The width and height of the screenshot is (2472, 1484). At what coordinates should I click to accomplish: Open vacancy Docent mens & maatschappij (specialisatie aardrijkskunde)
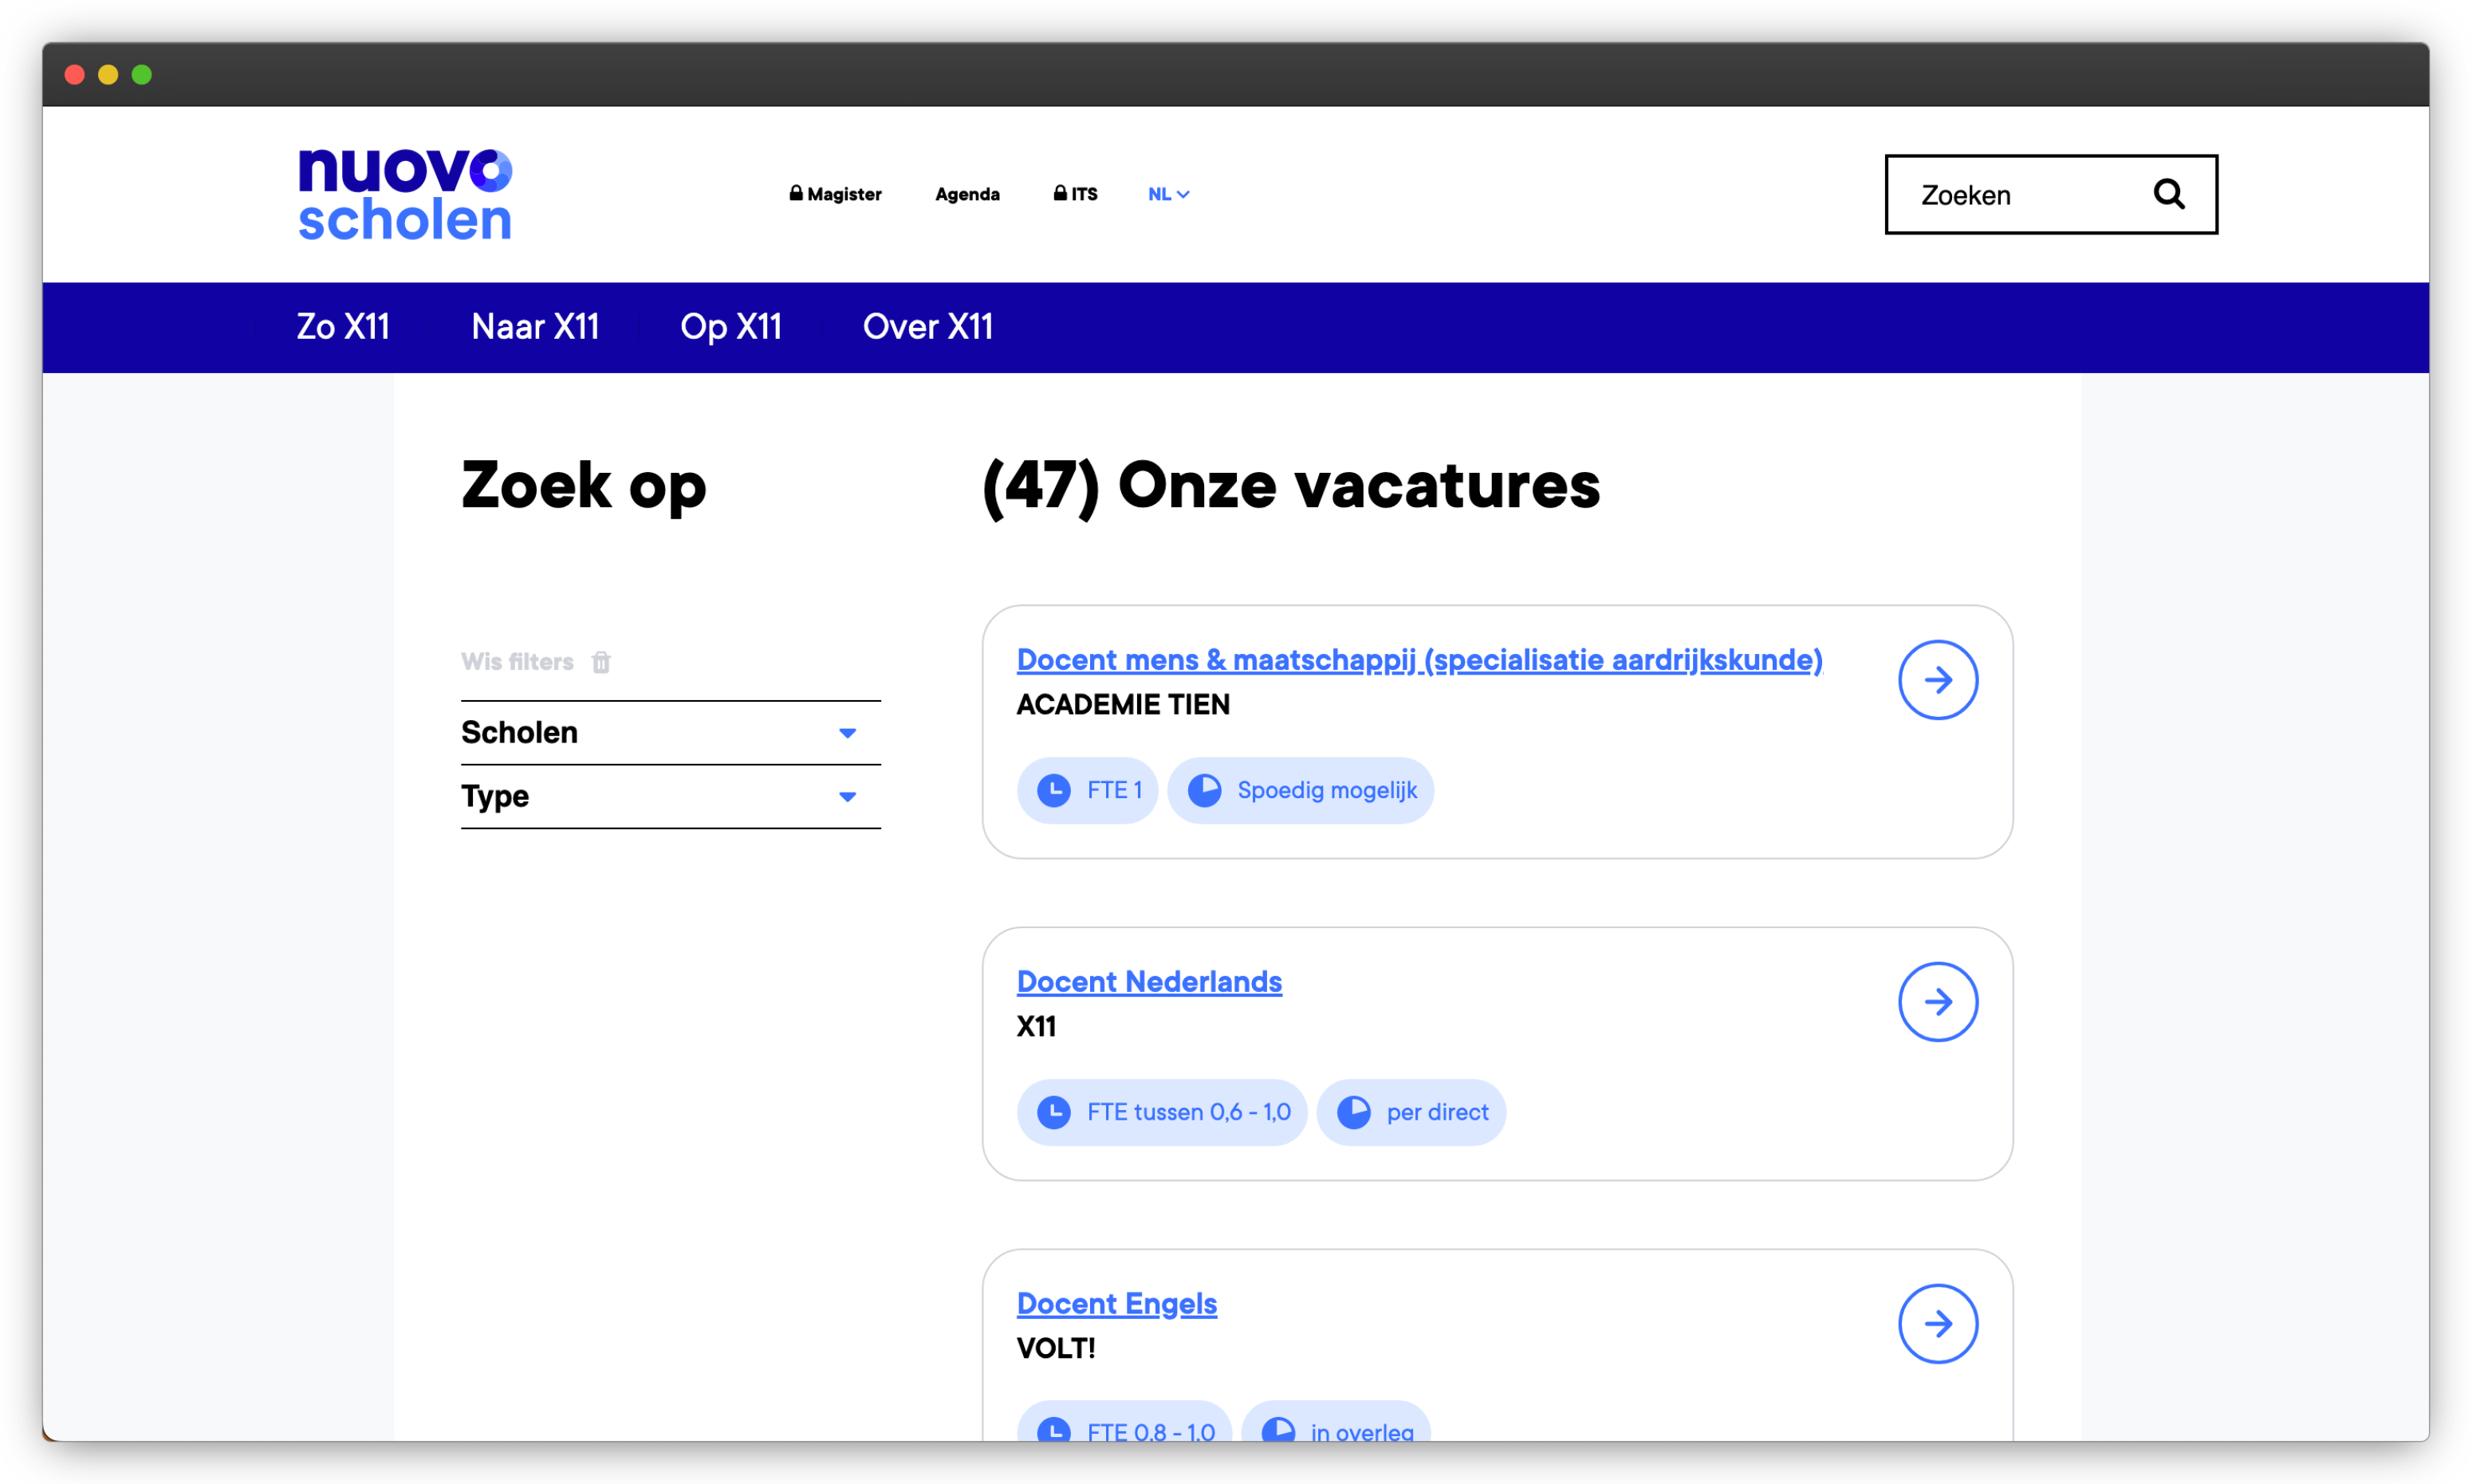pos(1419,660)
